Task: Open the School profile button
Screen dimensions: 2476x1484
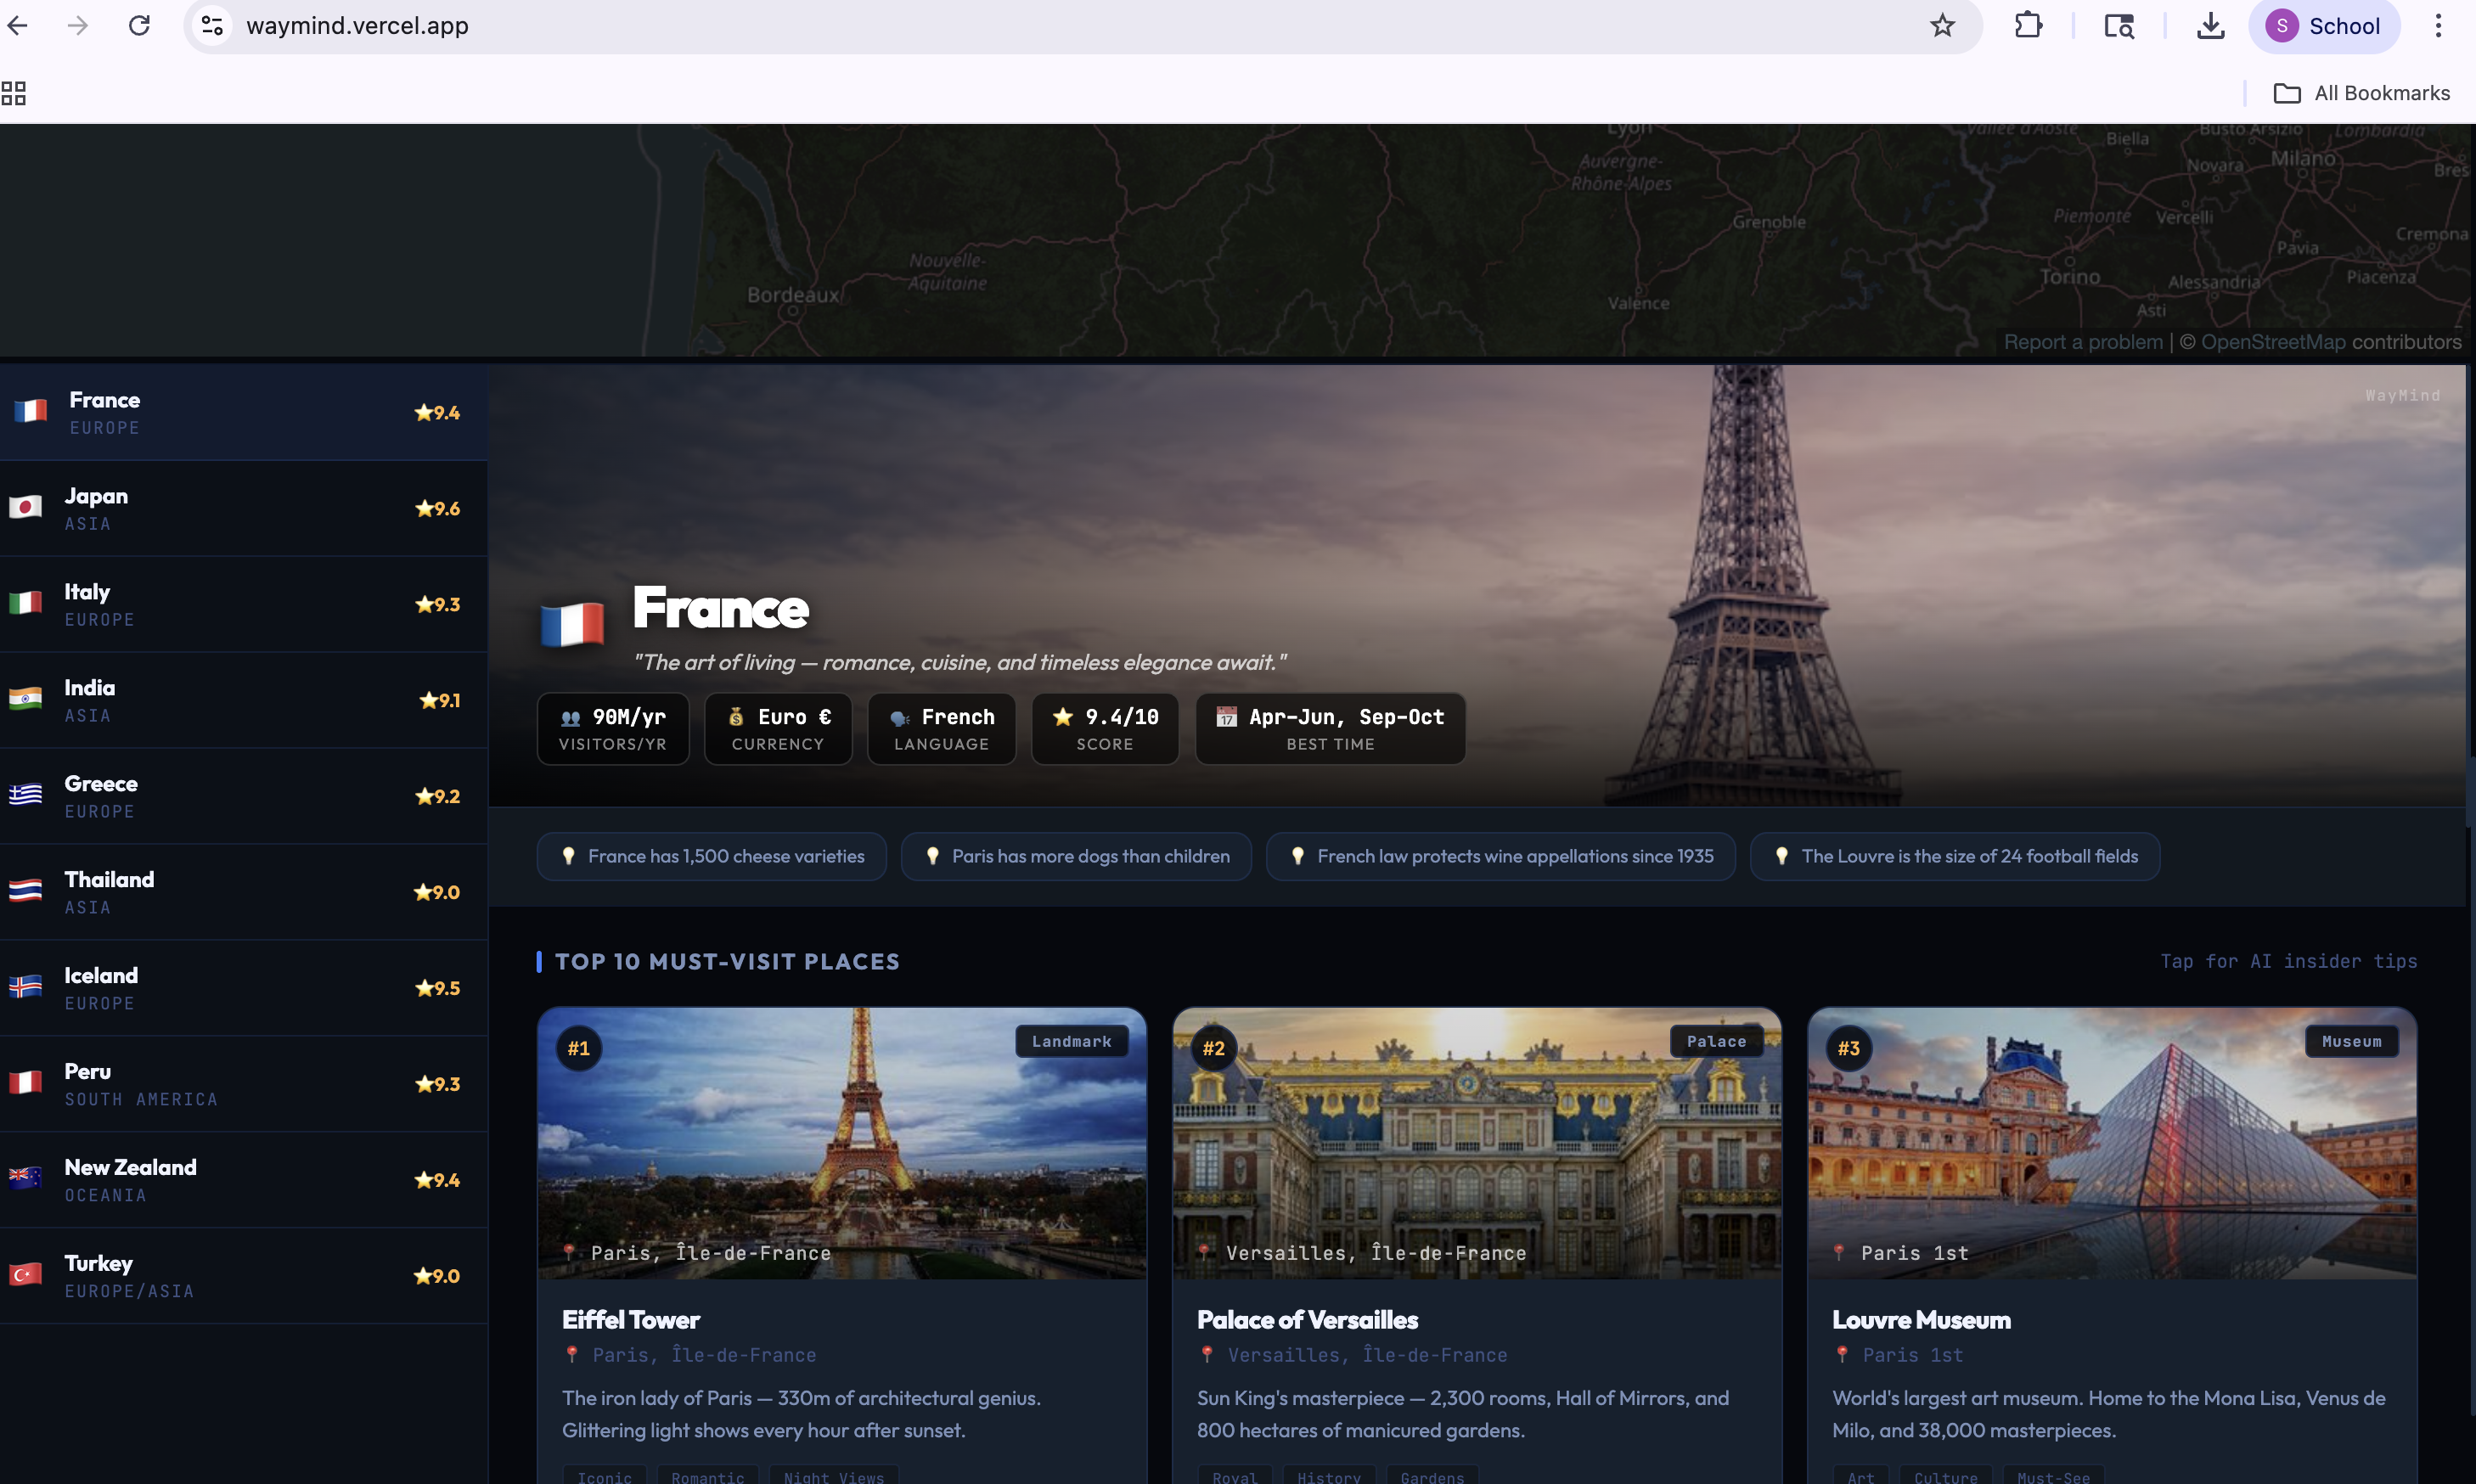Action: (2323, 25)
